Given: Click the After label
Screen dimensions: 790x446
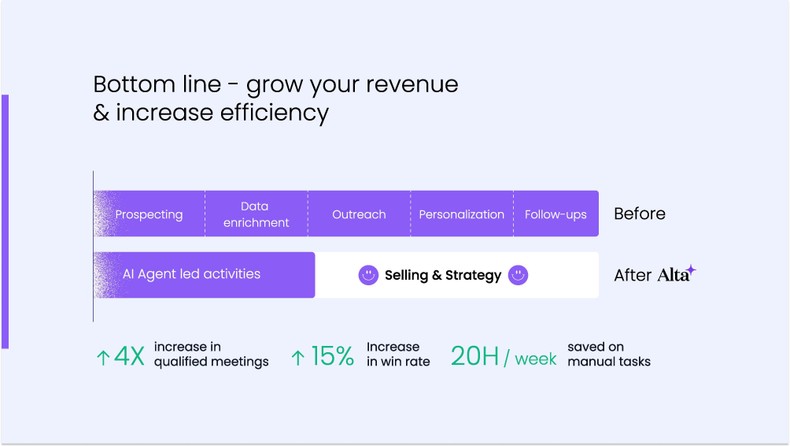Looking at the screenshot, I should click(632, 275).
